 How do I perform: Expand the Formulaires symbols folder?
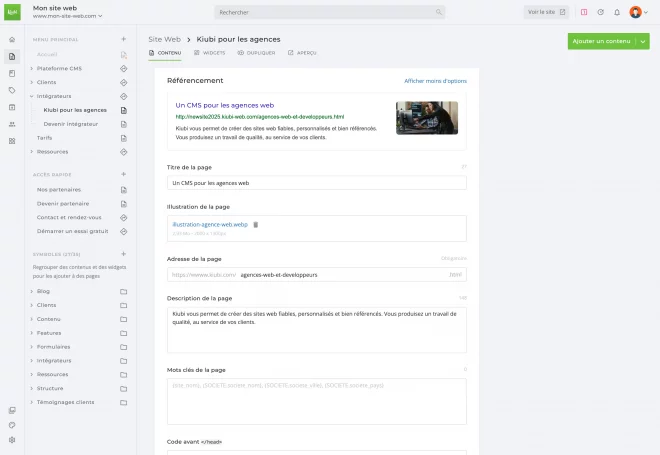click(x=32, y=347)
